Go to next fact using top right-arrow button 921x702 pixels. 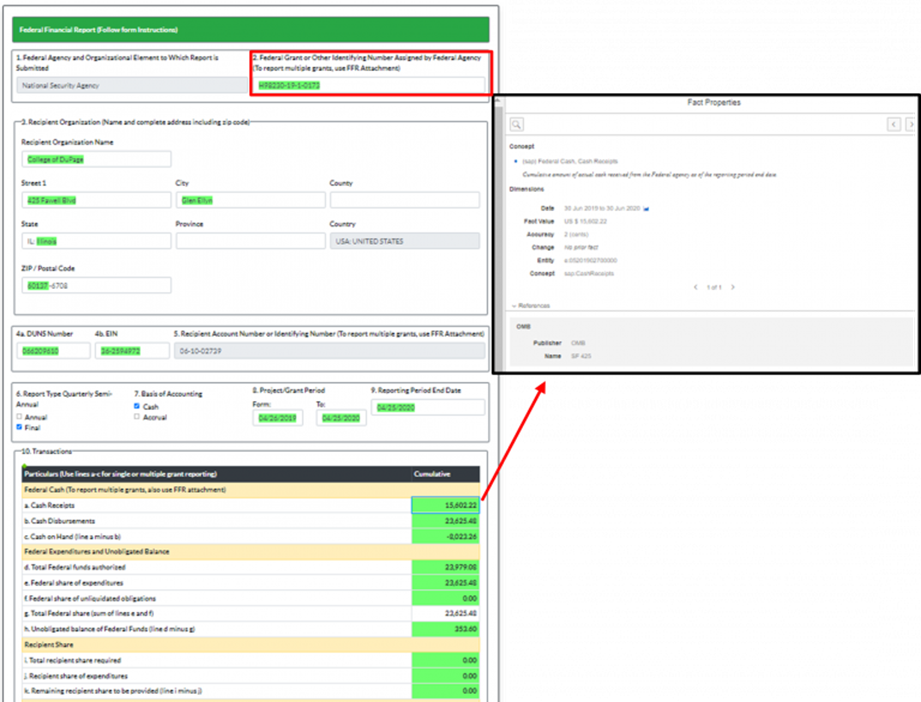tap(911, 125)
